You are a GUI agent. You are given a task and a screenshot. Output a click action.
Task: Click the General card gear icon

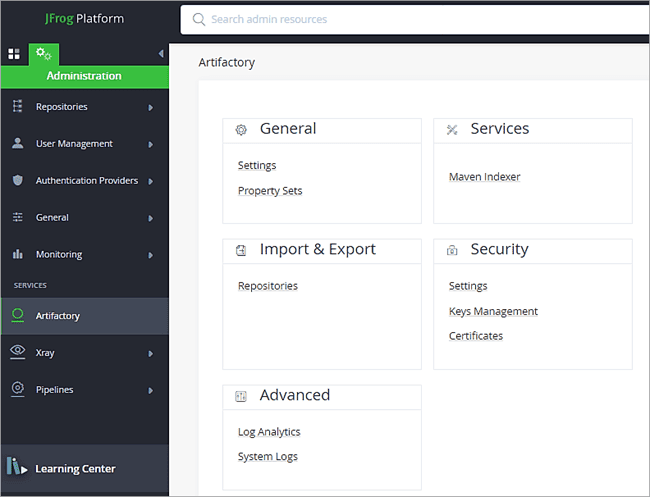coord(241,130)
